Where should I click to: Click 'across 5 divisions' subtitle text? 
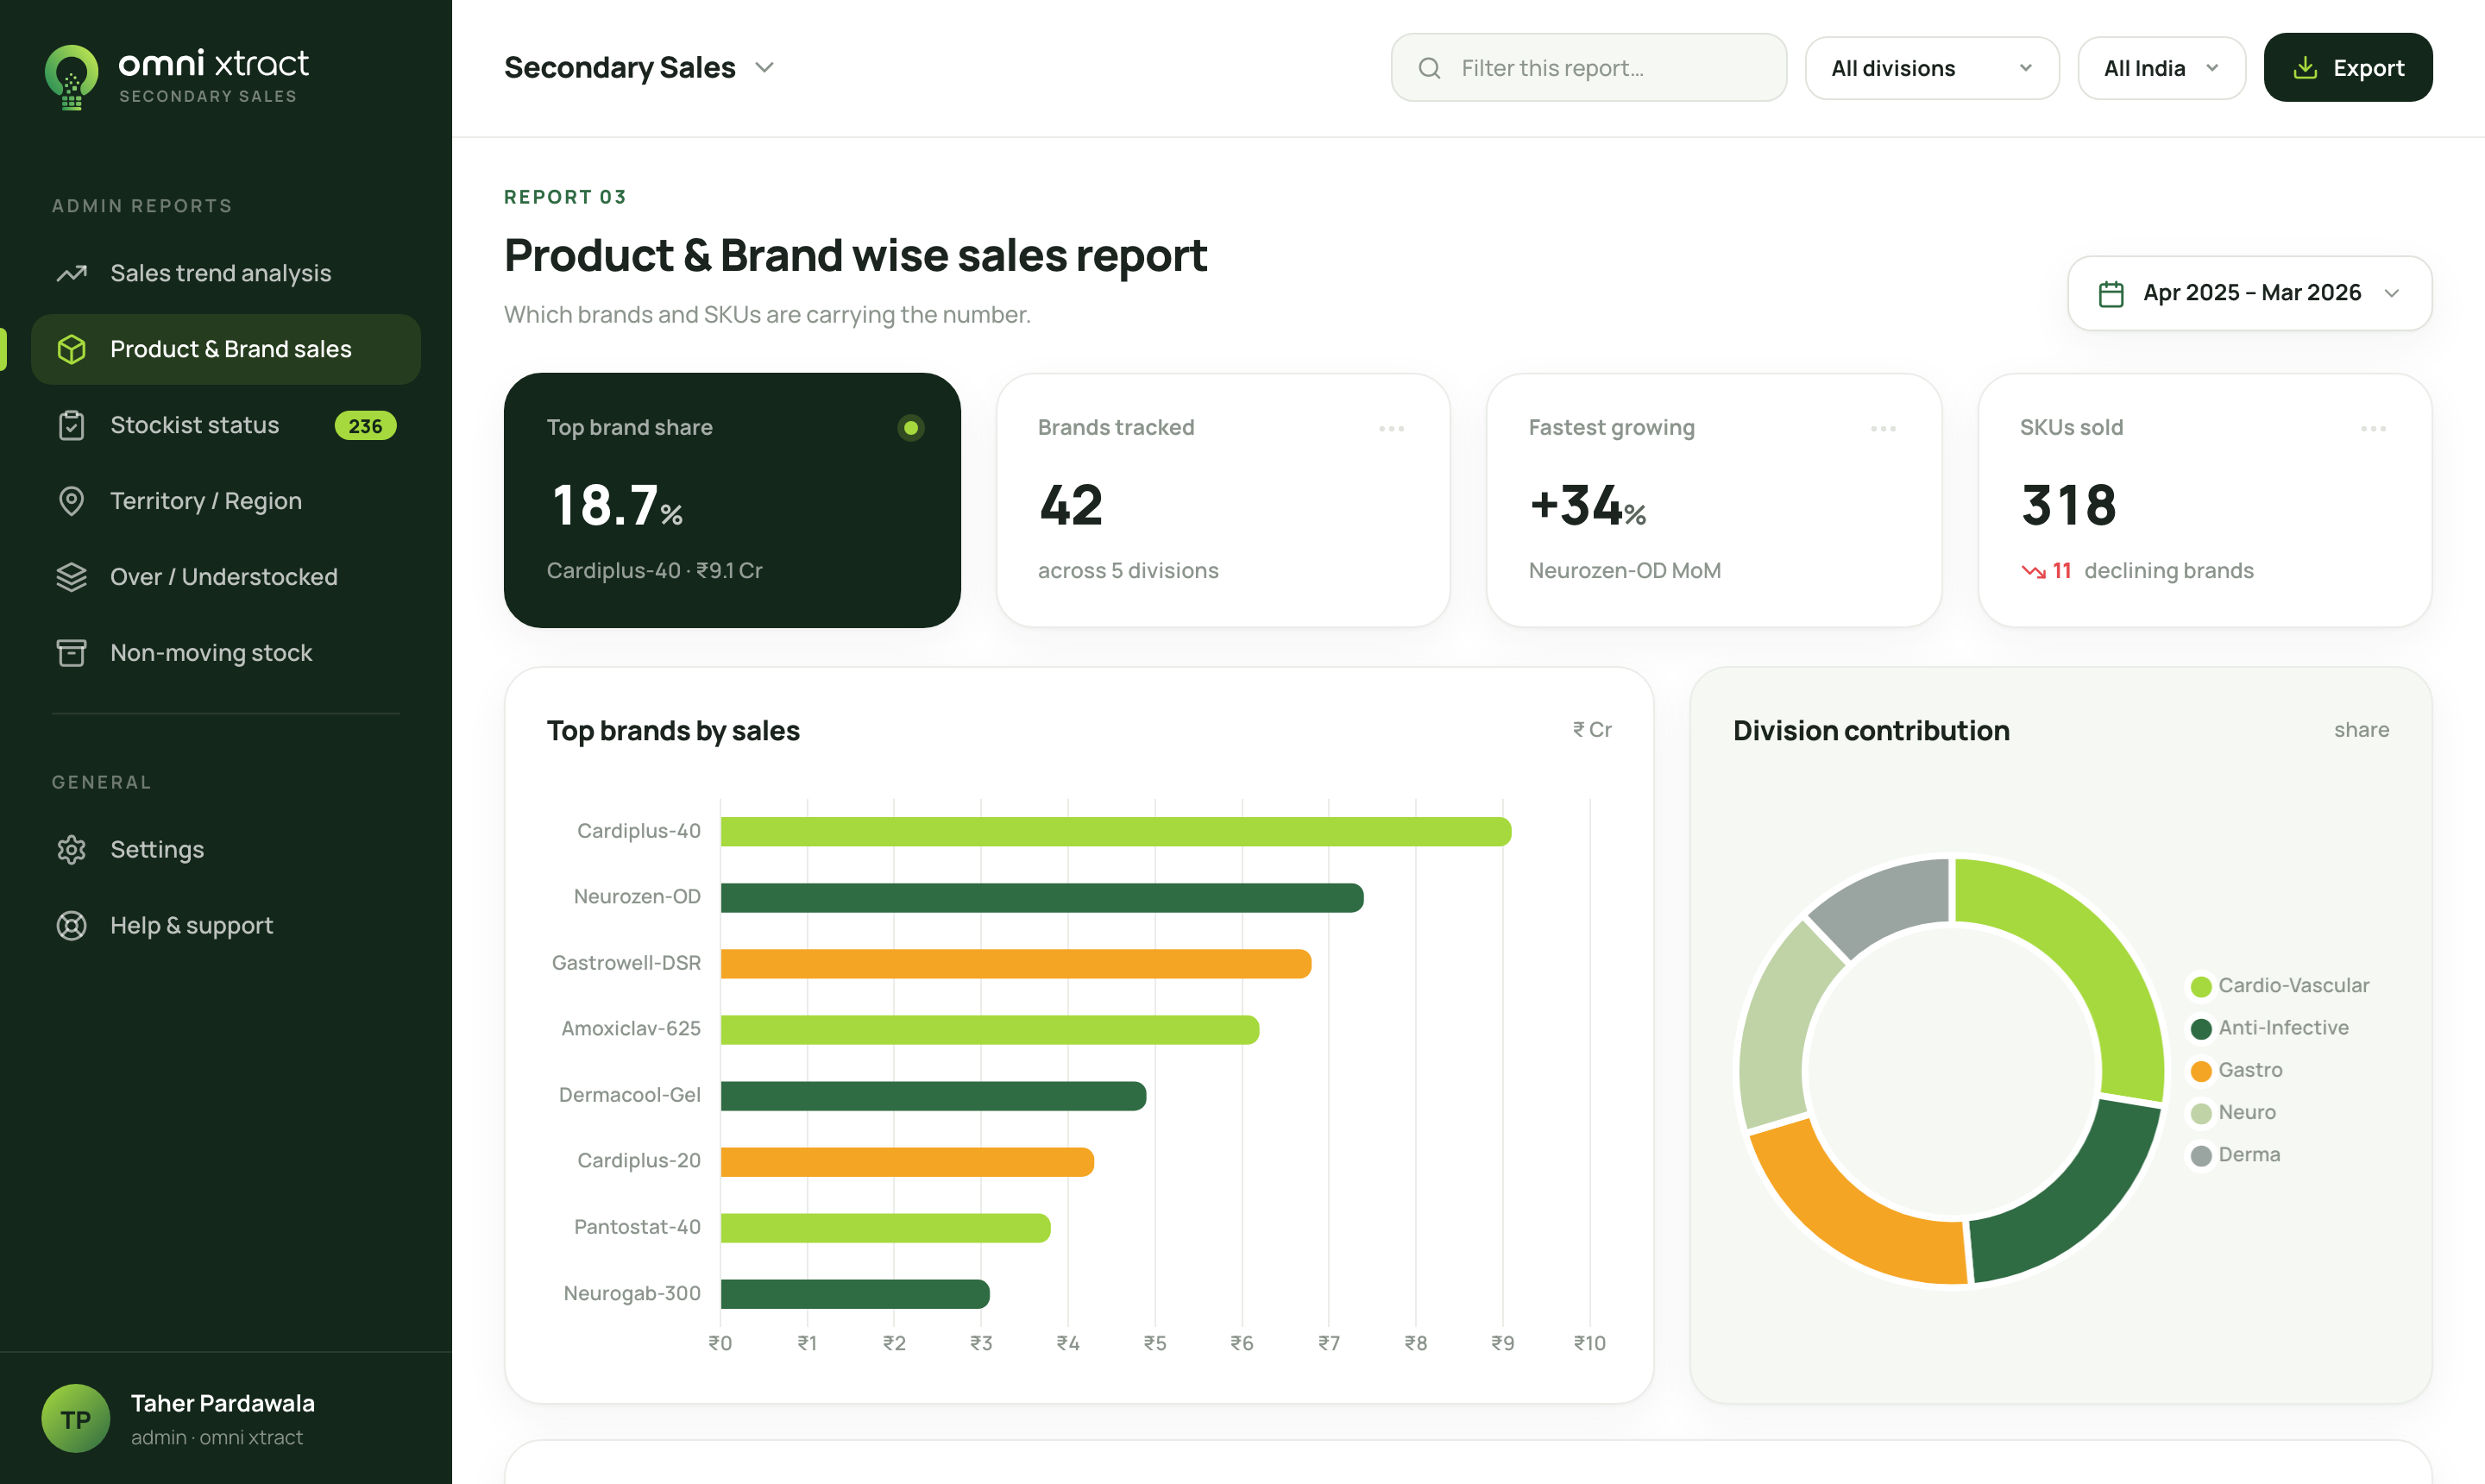(1128, 571)
